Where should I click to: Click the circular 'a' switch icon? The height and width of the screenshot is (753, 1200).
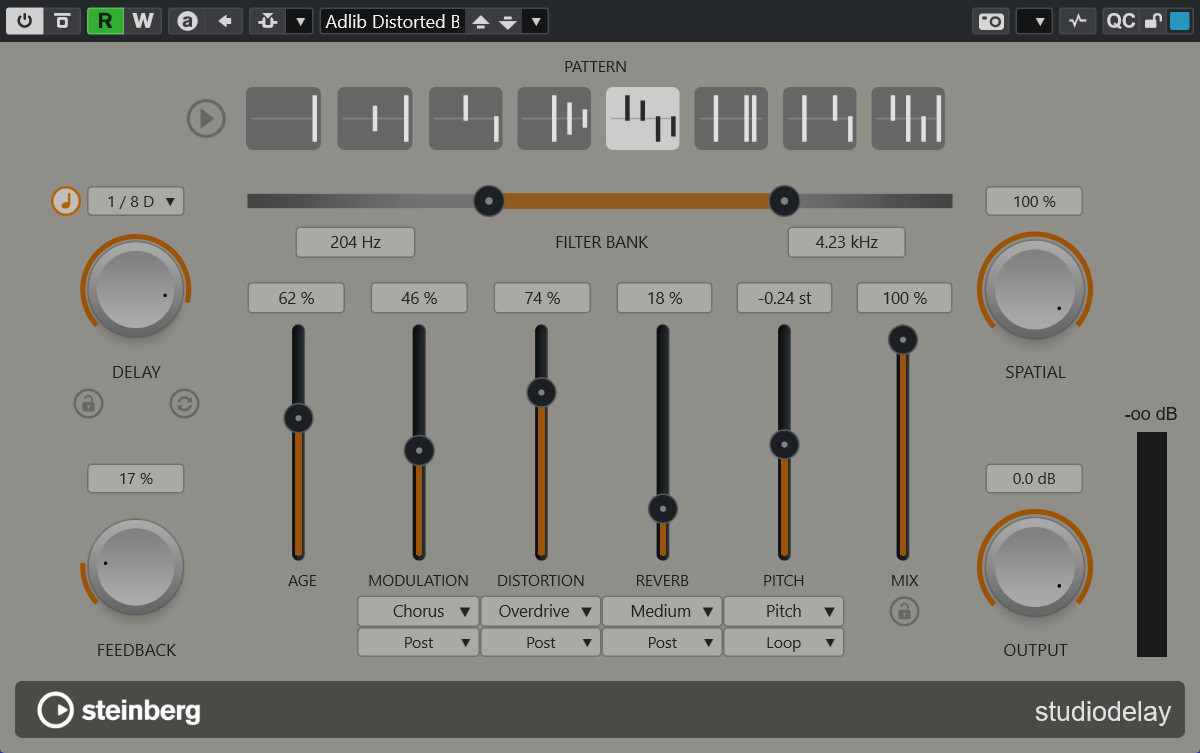click(x=187, y=20)
